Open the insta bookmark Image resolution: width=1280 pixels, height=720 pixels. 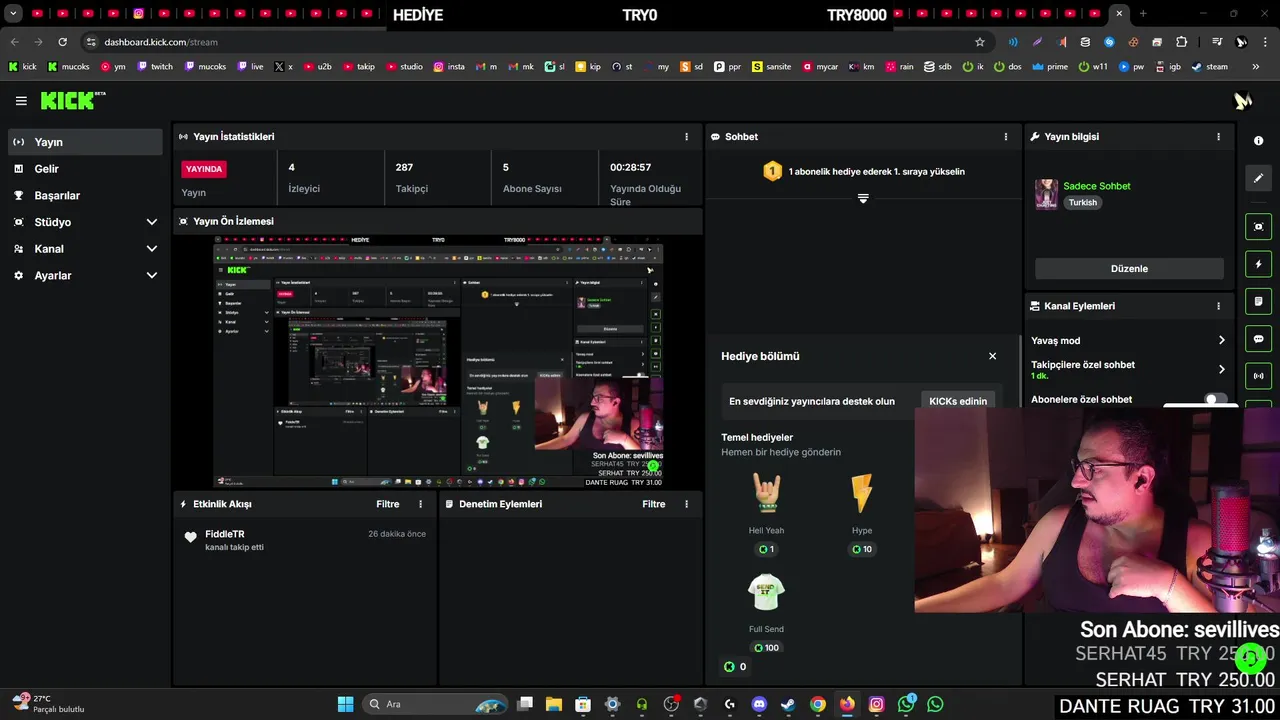[x=449, y=67]
